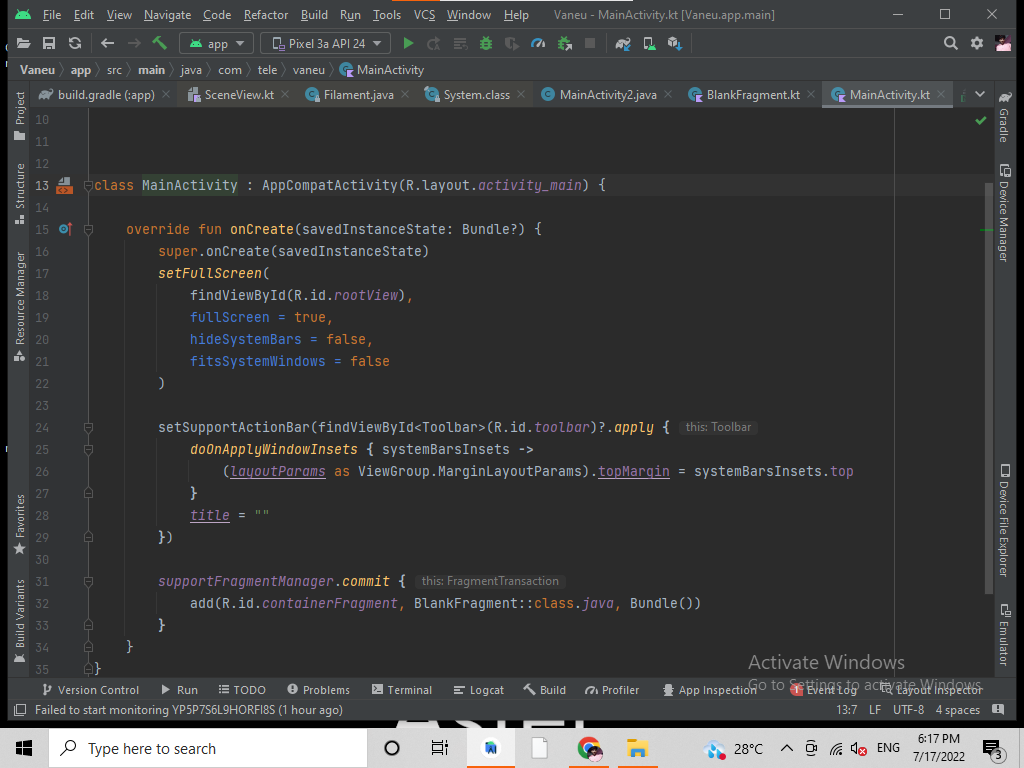The width and height of the screenshot is (1024, 768).
Task: Open the Logcat tool window
Action: coord(478,689)
